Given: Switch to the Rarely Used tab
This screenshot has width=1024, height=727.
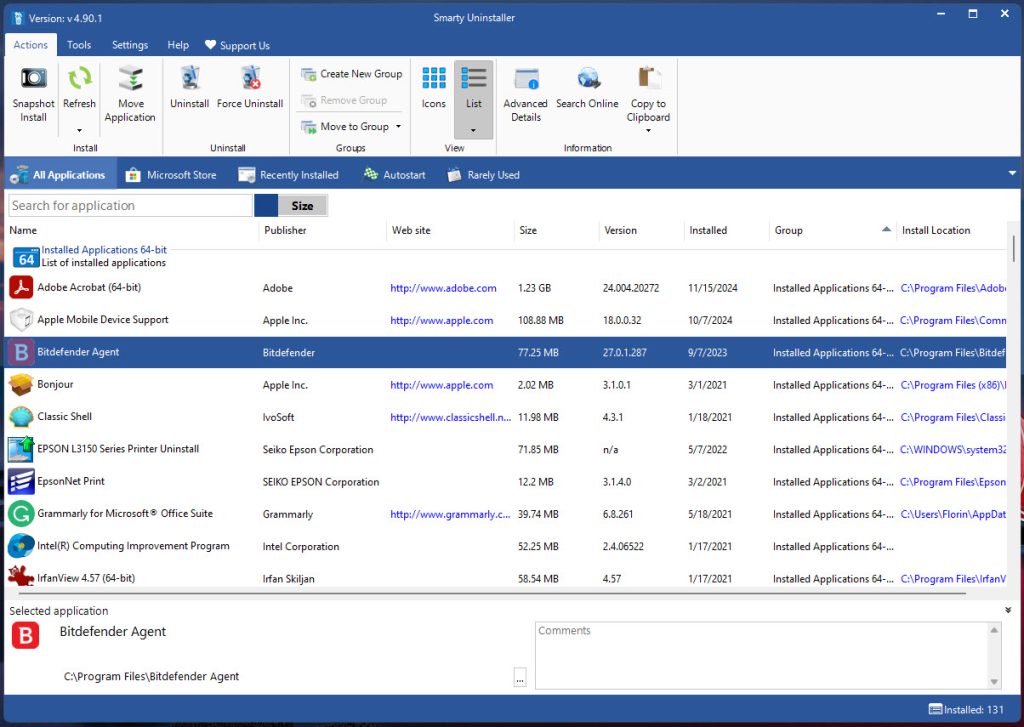Looking at the screenshot, I should point(484,174).
